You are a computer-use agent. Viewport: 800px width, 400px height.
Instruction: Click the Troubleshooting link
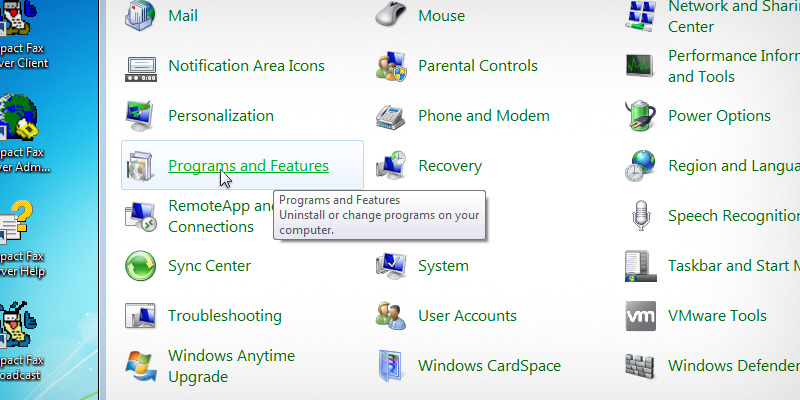click(x=224, y=316)
